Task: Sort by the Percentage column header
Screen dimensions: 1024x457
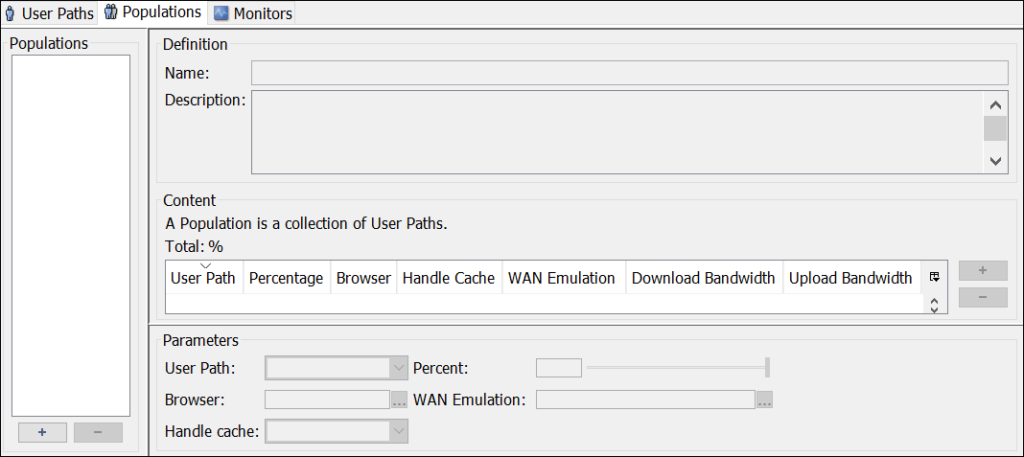Action: coord(286,278)
